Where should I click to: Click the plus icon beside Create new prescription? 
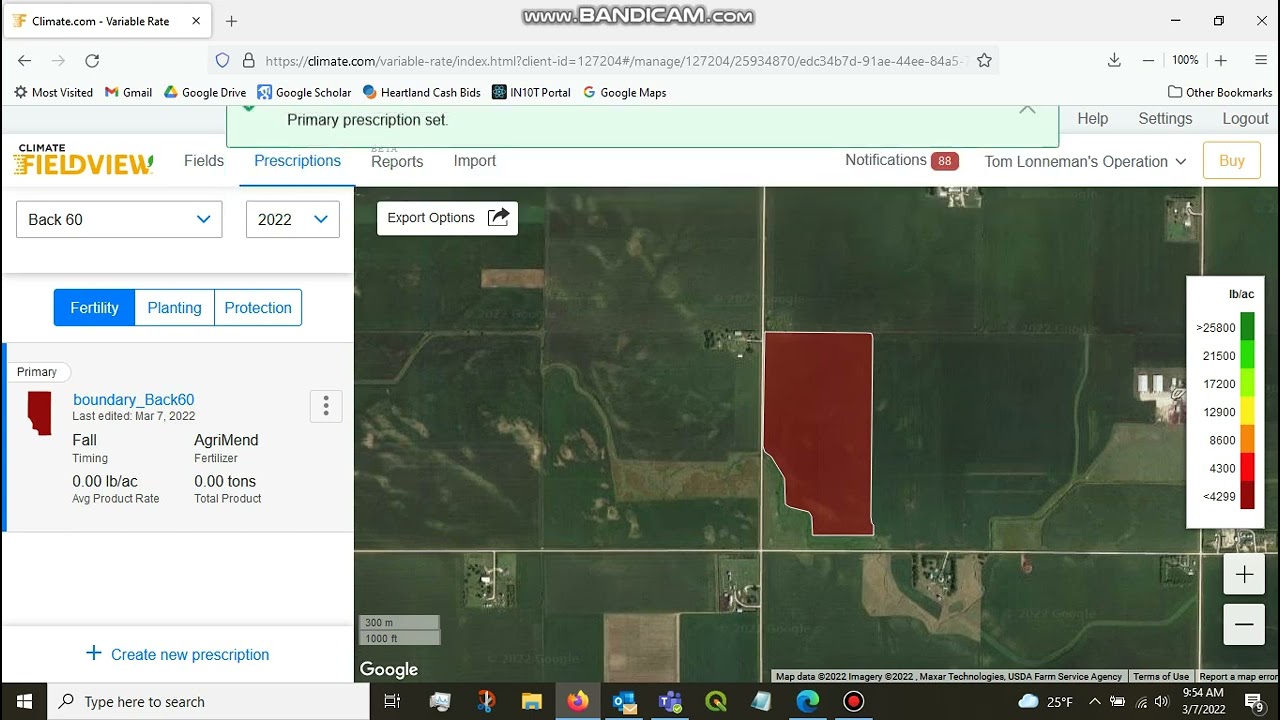[x=94, y=653]
